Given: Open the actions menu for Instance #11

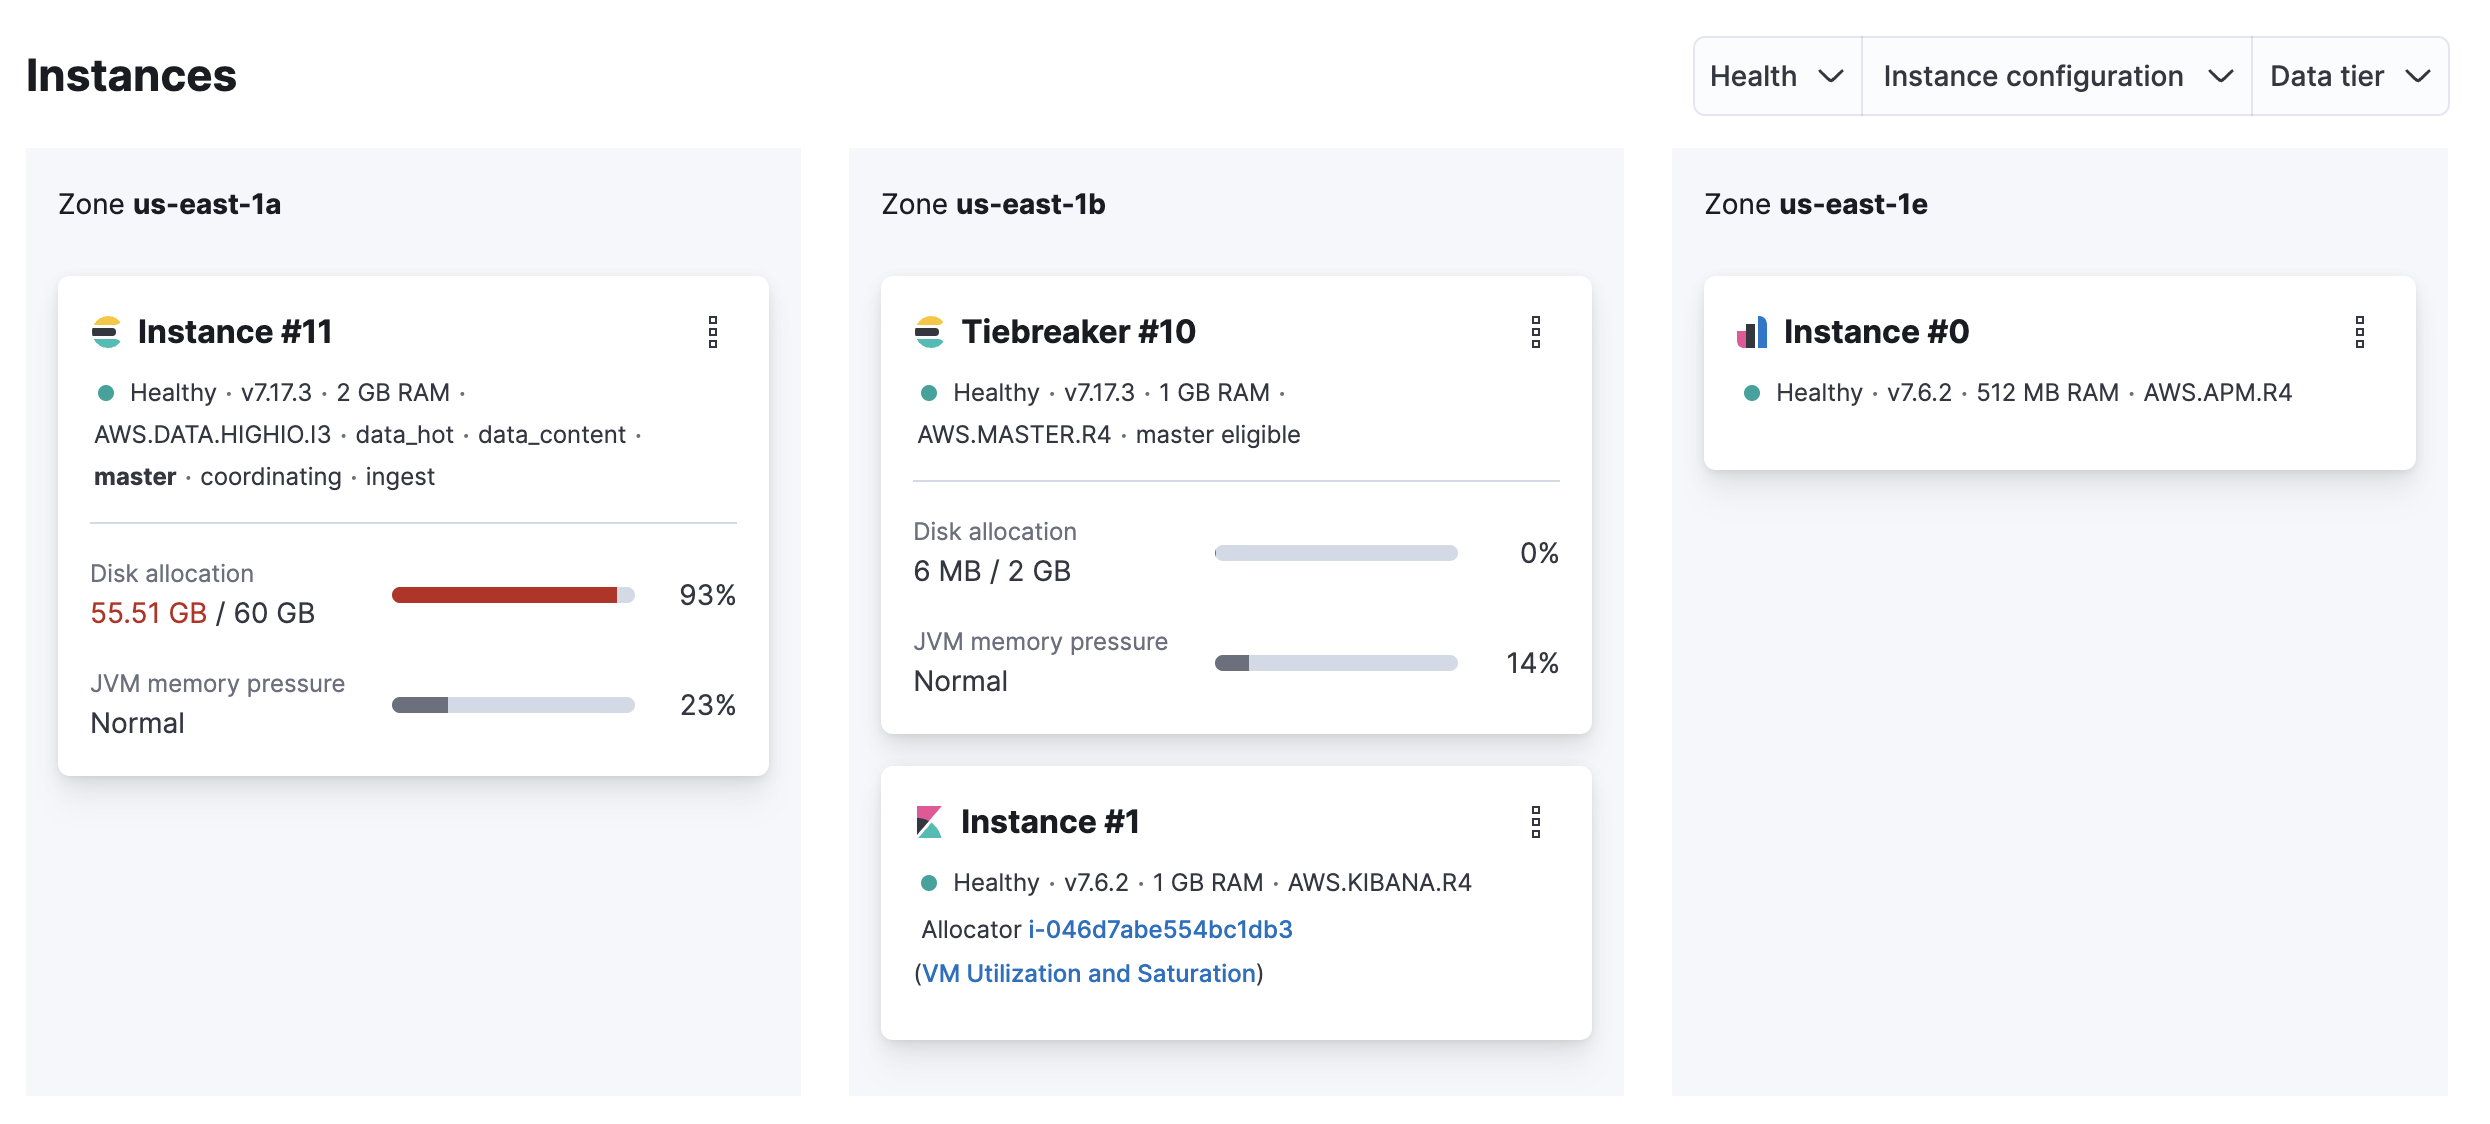Looking at the screenshot, I should tap(713, 332).
